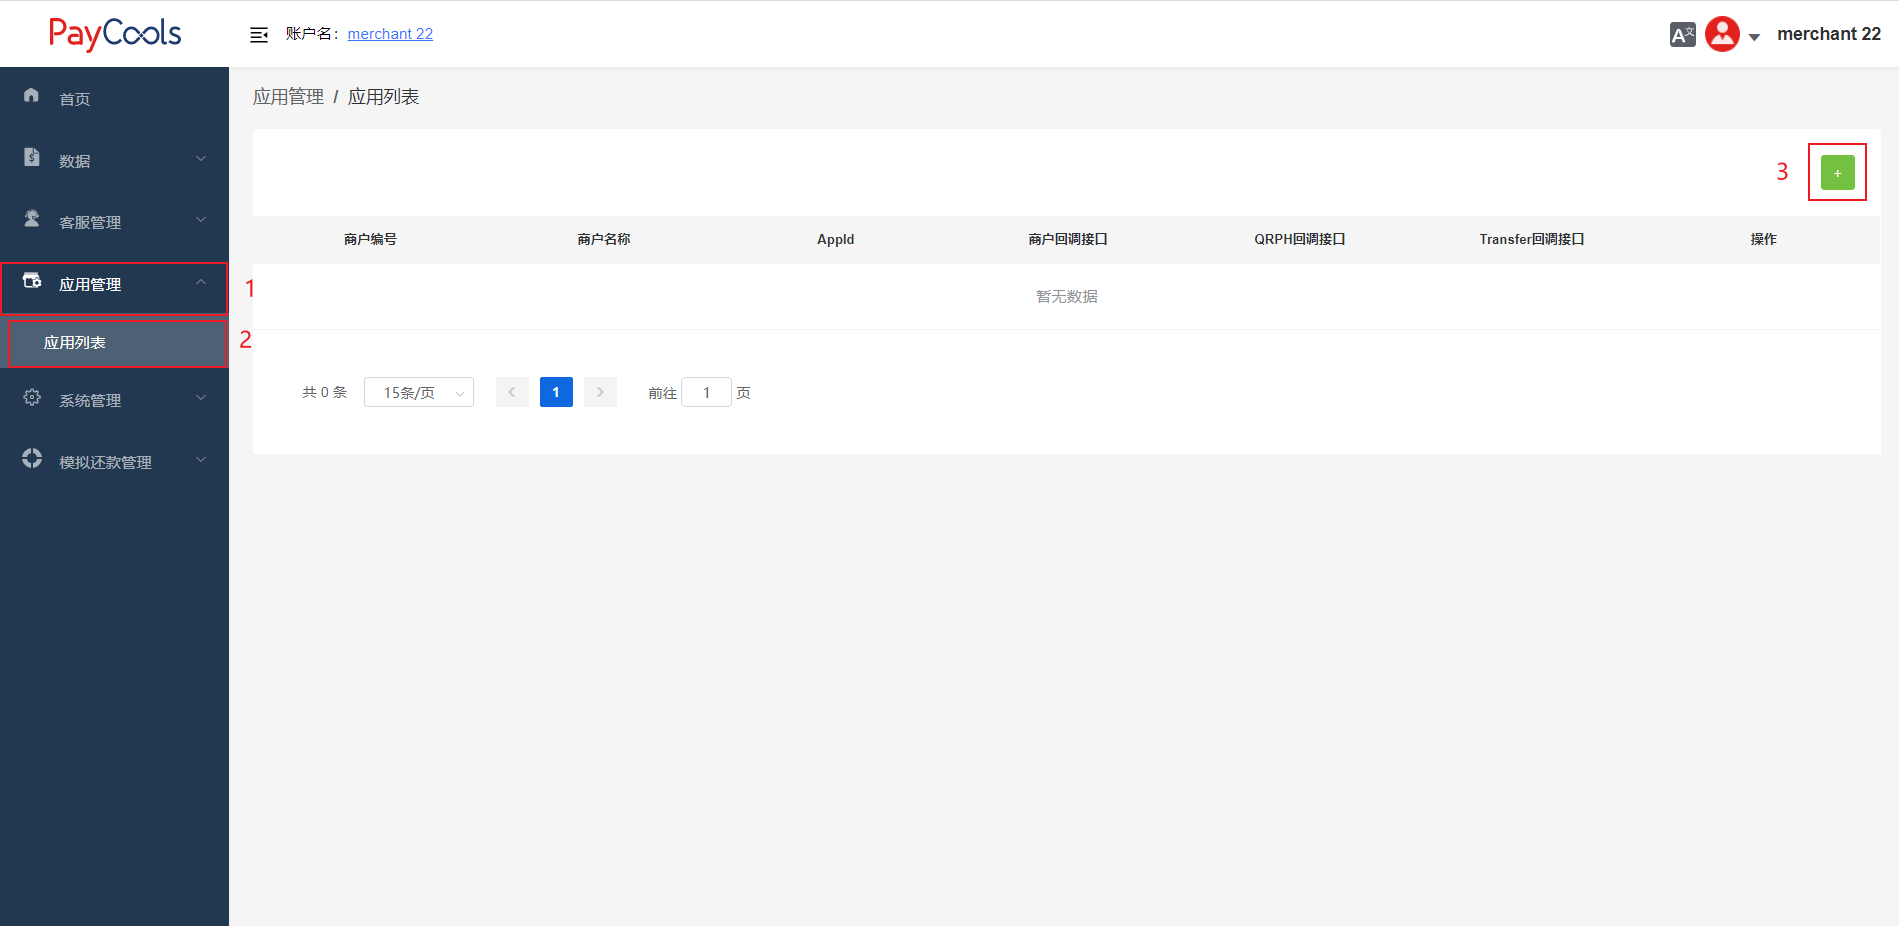Click page number 1 button

pyautogui.click(x=556, y=392)
